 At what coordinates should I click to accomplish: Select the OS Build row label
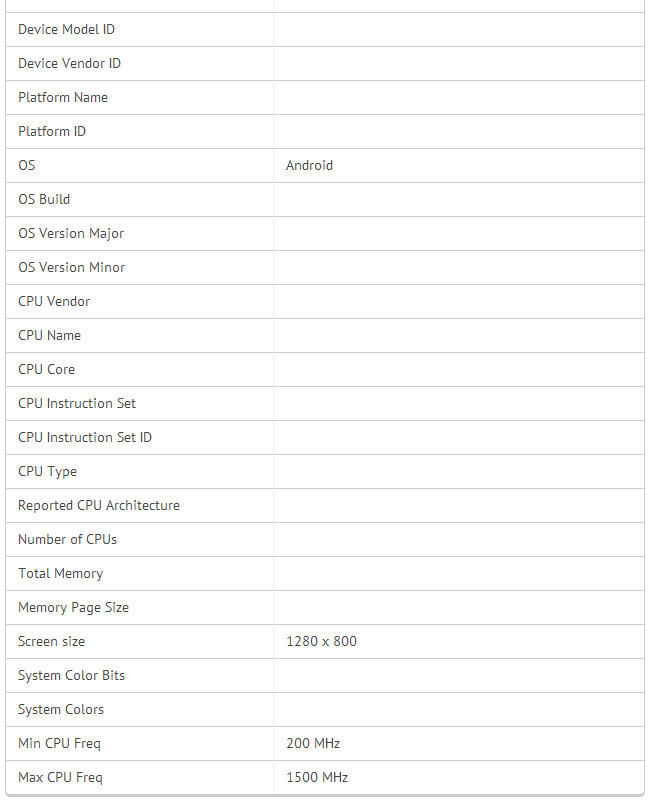tap(44, 200)
